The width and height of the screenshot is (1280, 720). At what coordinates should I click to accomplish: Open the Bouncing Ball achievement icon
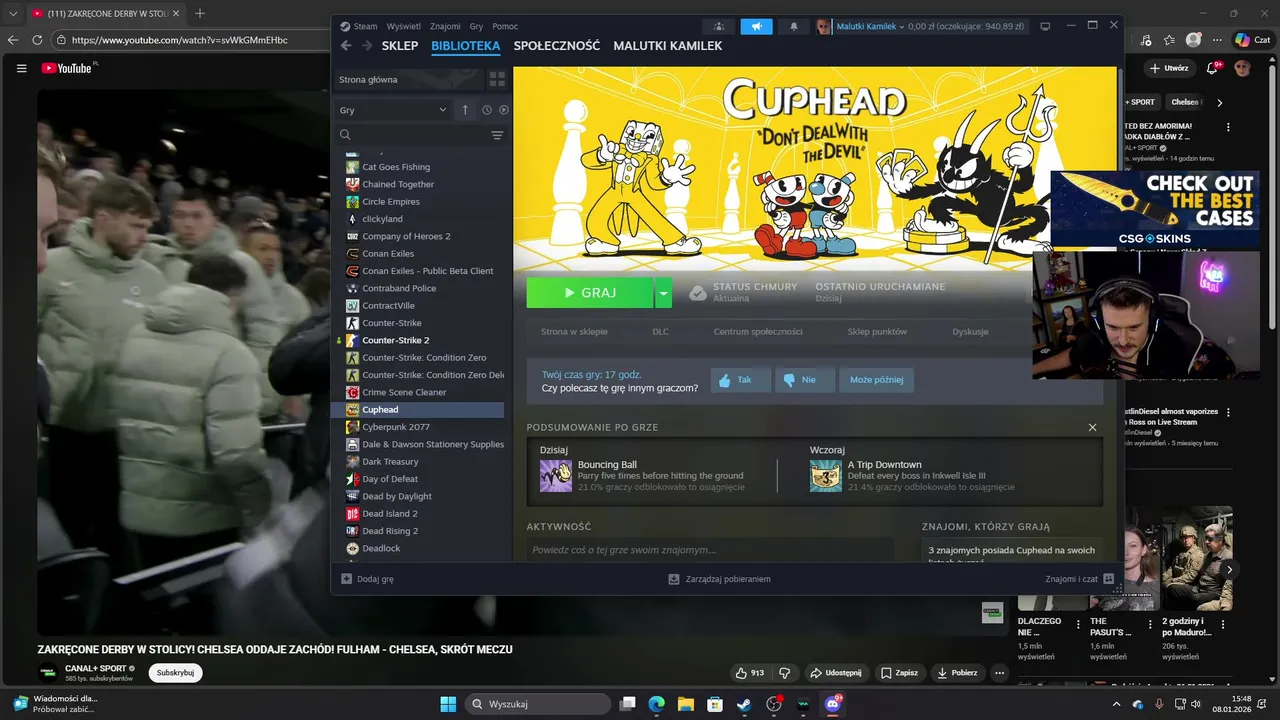point(556,476)
